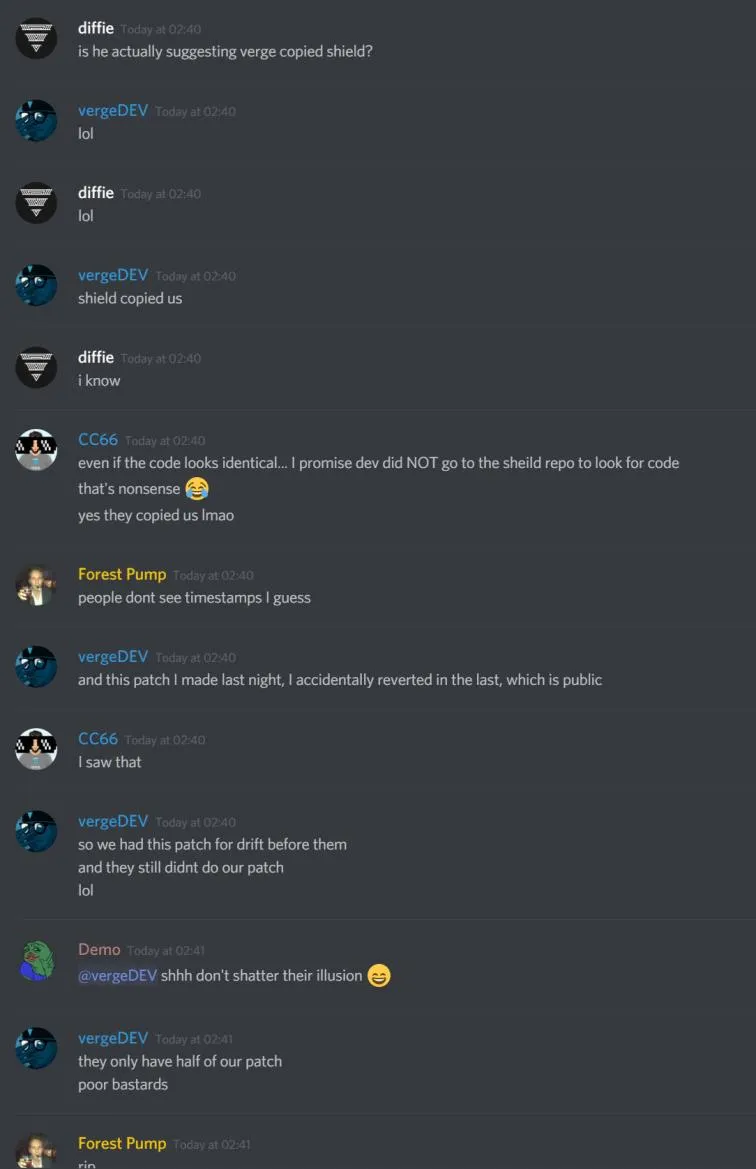Click Forest Pump's avatar on the timestamps message
756x1169 pixels.
point(36,584)
